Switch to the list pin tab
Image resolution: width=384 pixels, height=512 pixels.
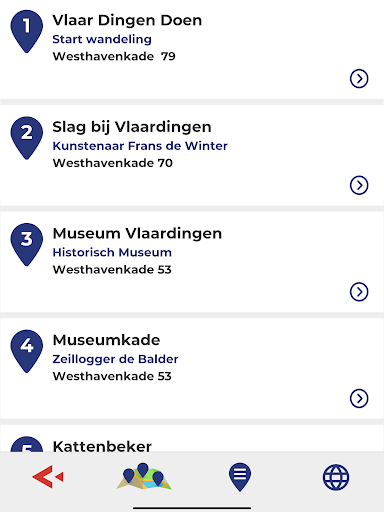240,477
